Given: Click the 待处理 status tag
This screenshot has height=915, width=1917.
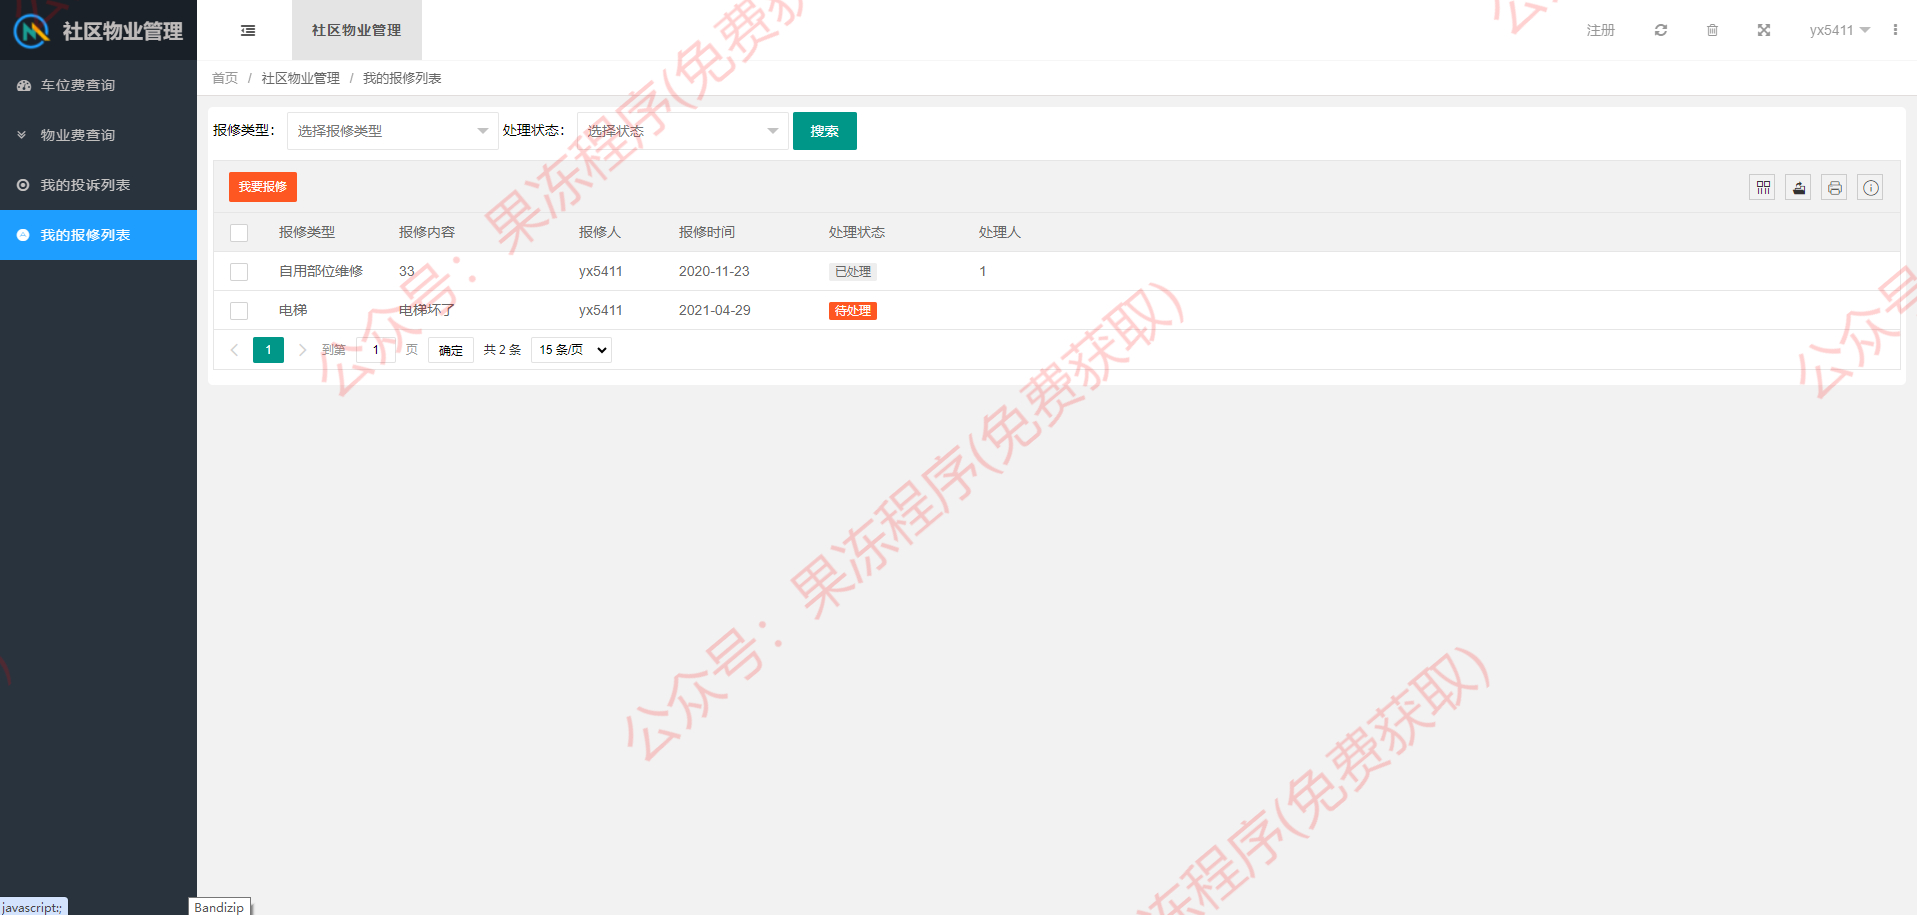Looking at the screenshot, I should (853, 311).
